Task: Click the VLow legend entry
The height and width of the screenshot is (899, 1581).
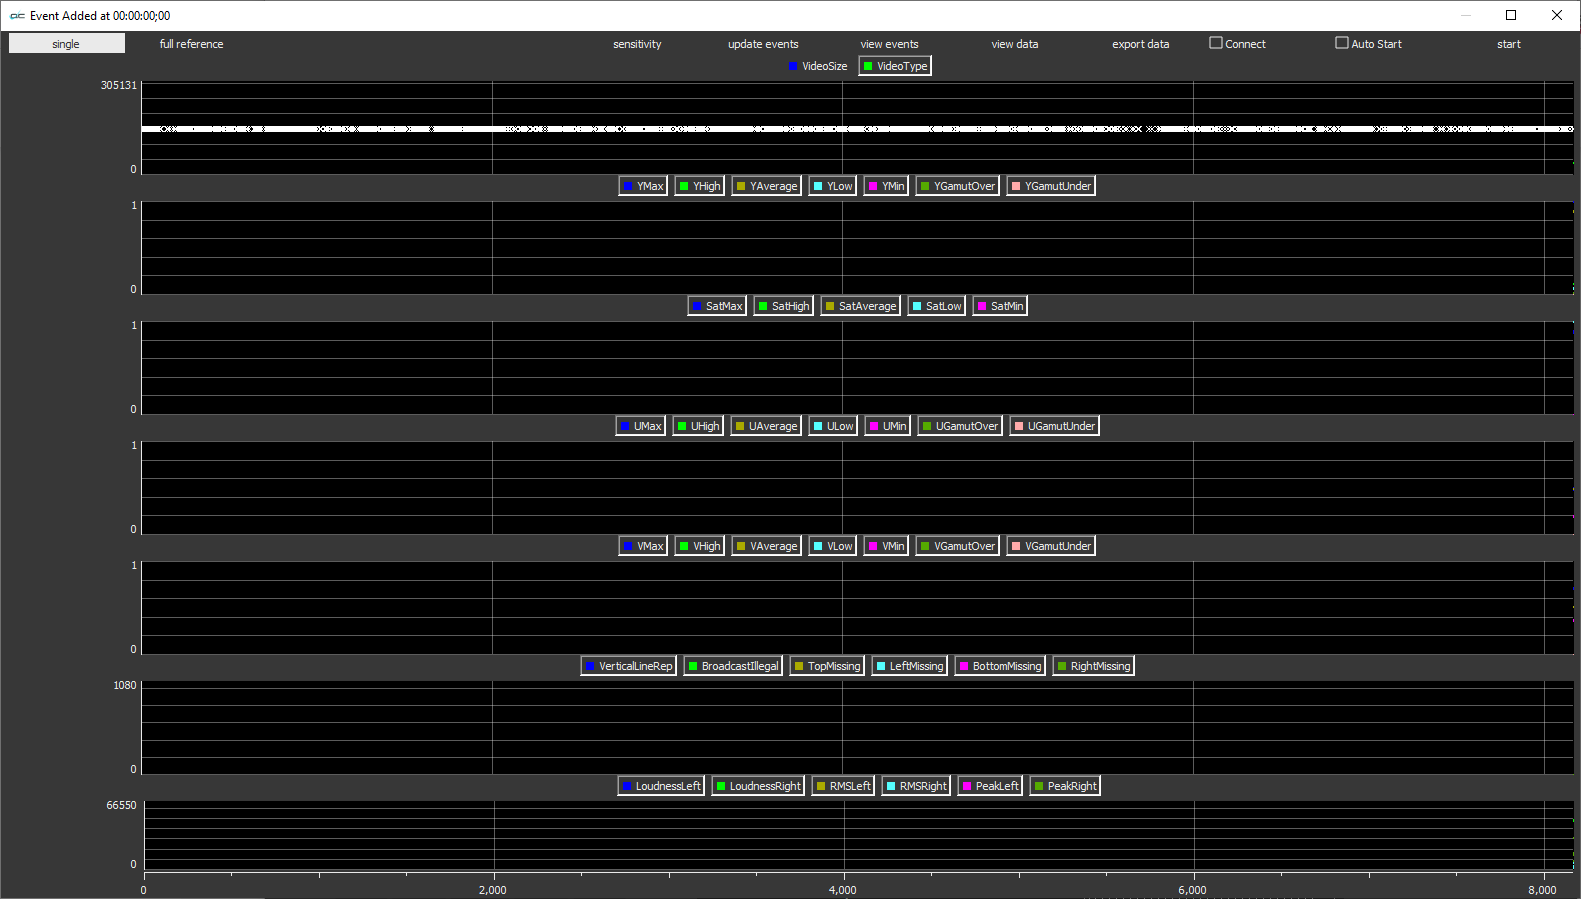Action: click(x=833, y=546)
